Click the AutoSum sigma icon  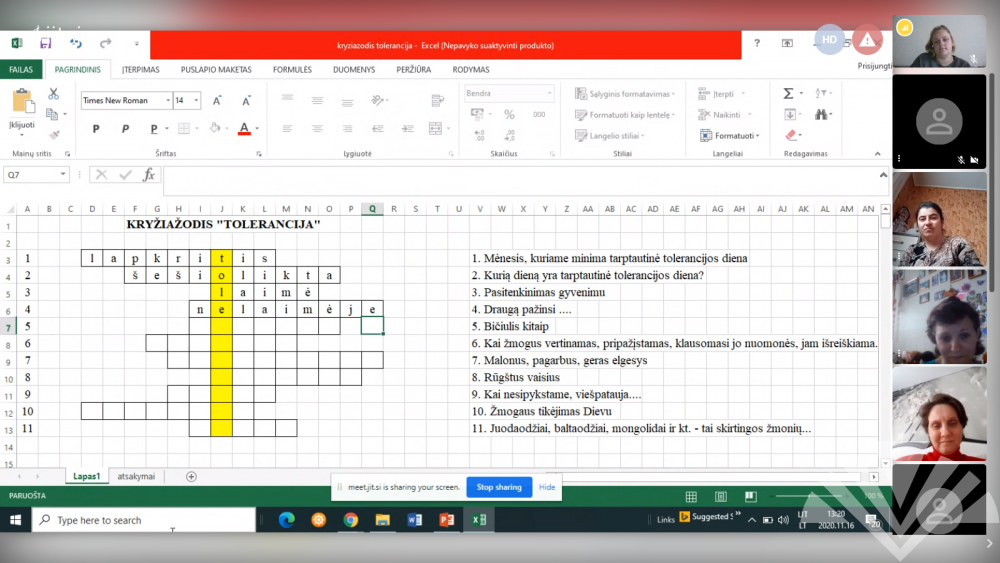click(788, 93)
